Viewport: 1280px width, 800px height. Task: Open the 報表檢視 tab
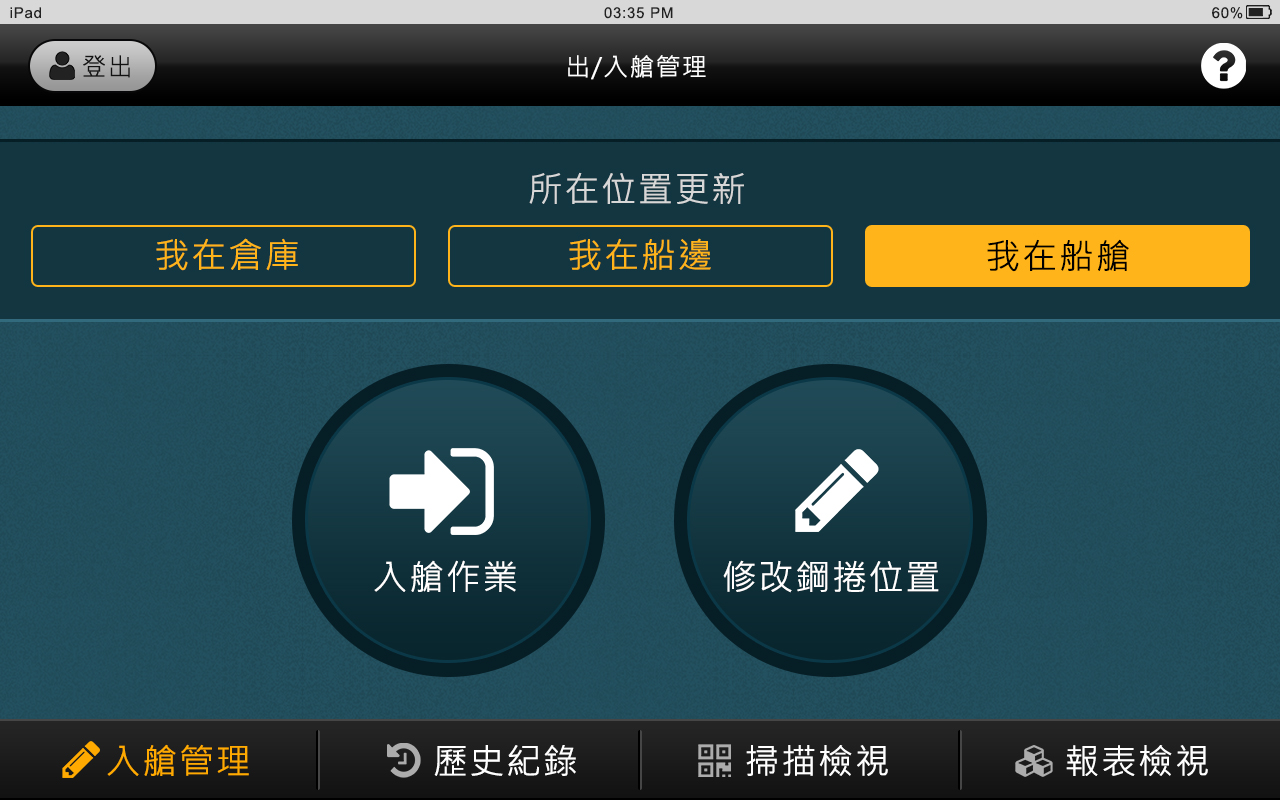(1113, 760)
